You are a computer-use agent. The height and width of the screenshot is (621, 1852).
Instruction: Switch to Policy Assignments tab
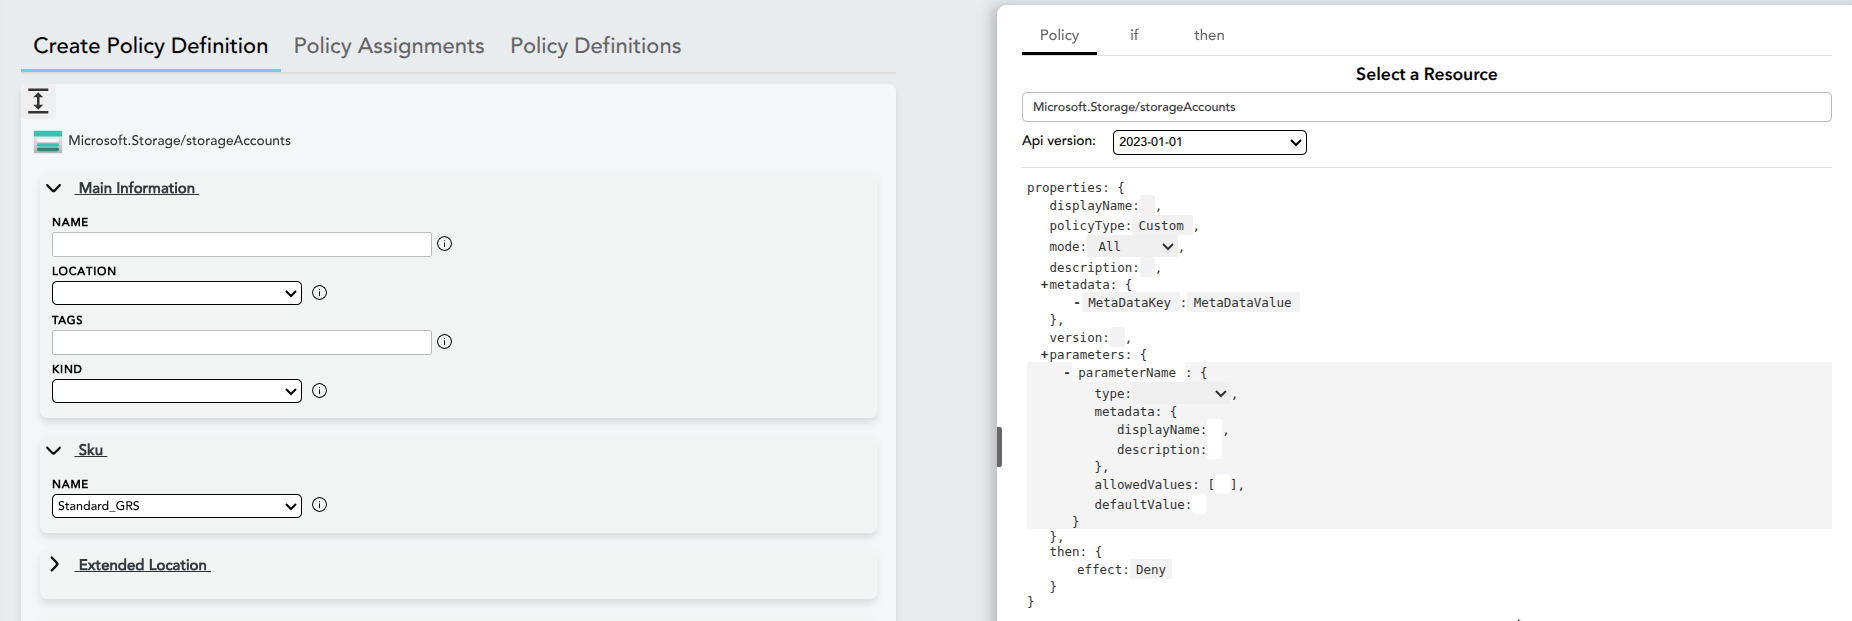(389, 46)
